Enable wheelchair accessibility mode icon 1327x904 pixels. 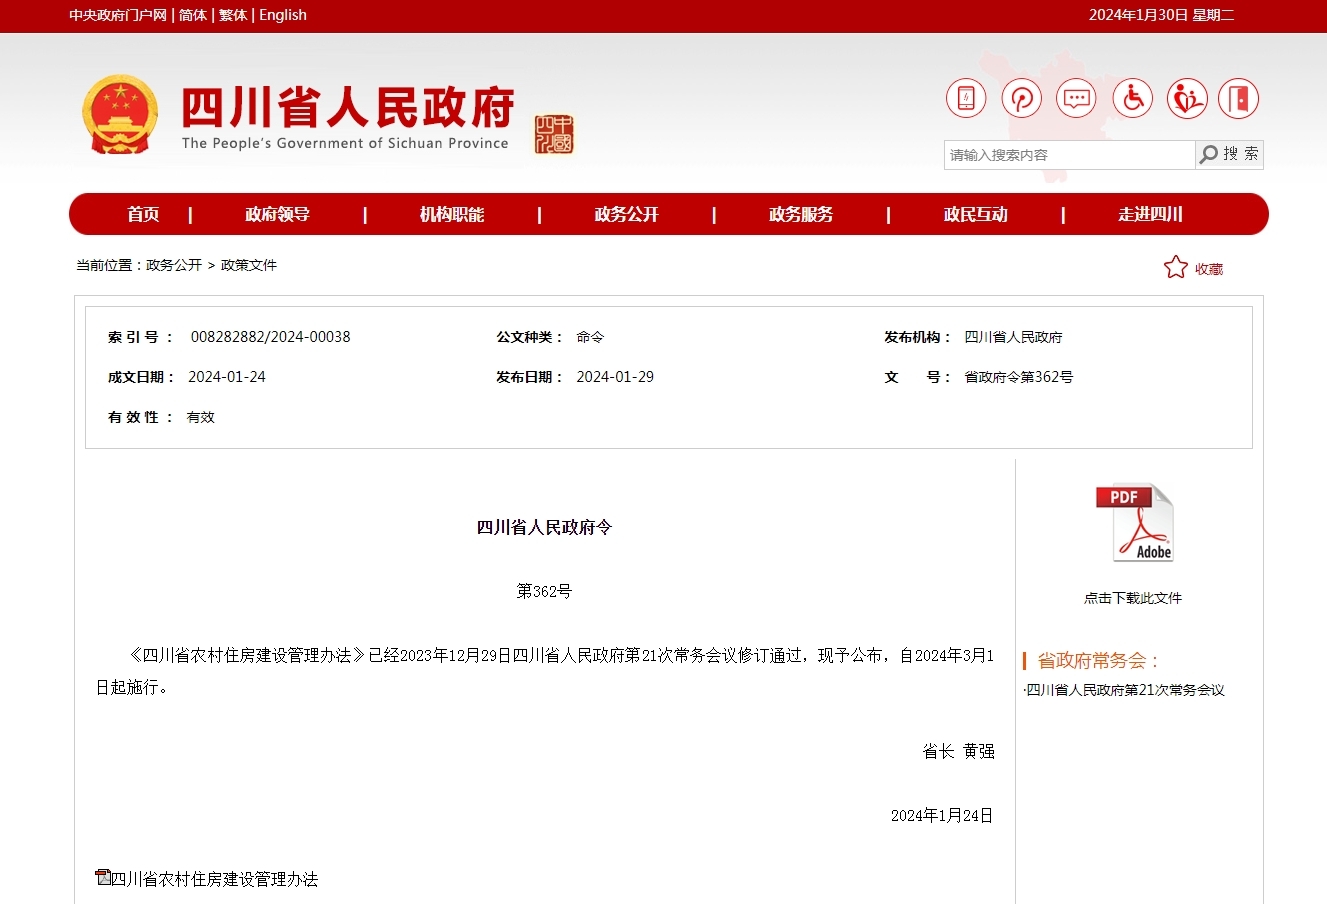click(x=1132, y=98)
